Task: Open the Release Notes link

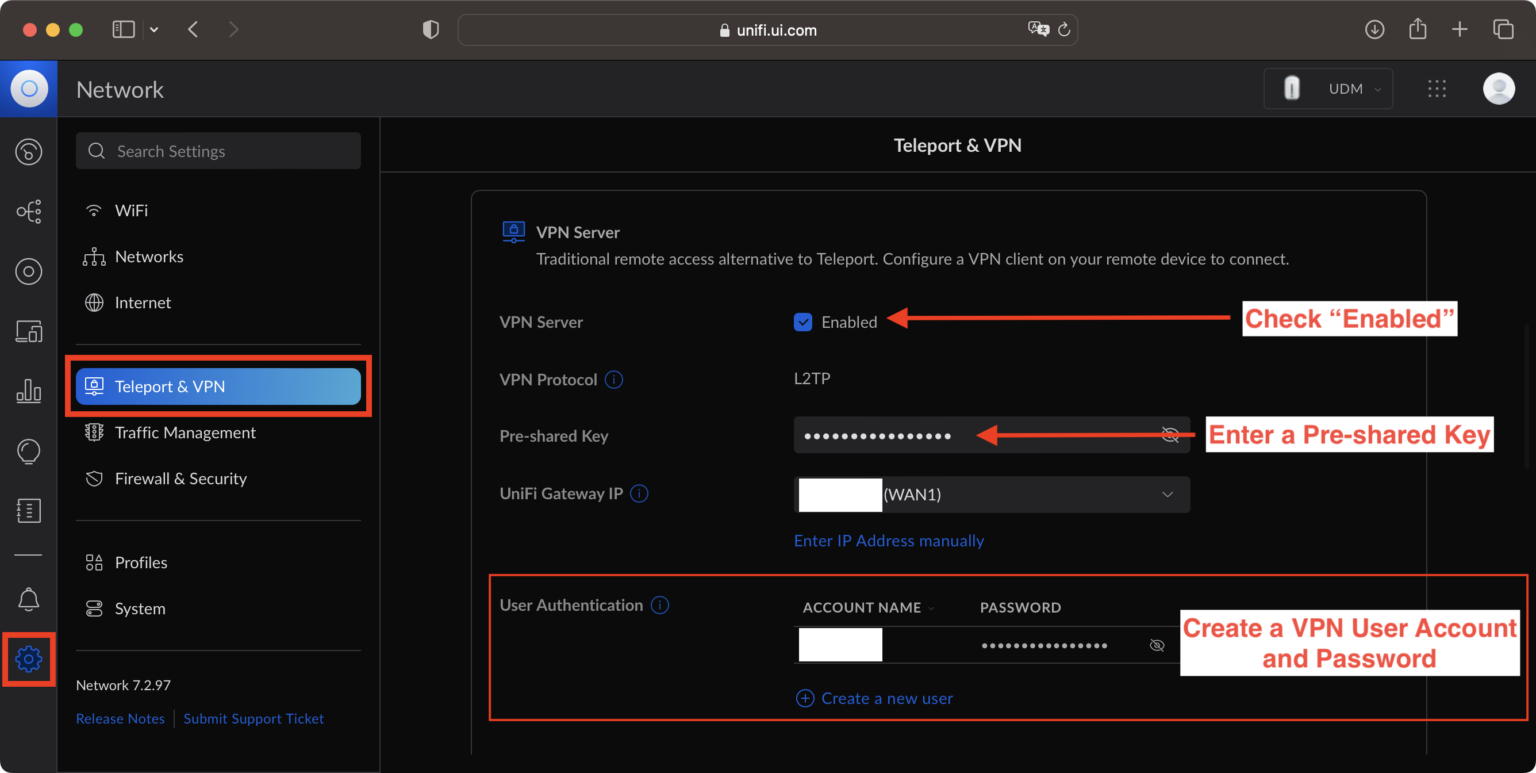Action: tap(120, 718)
